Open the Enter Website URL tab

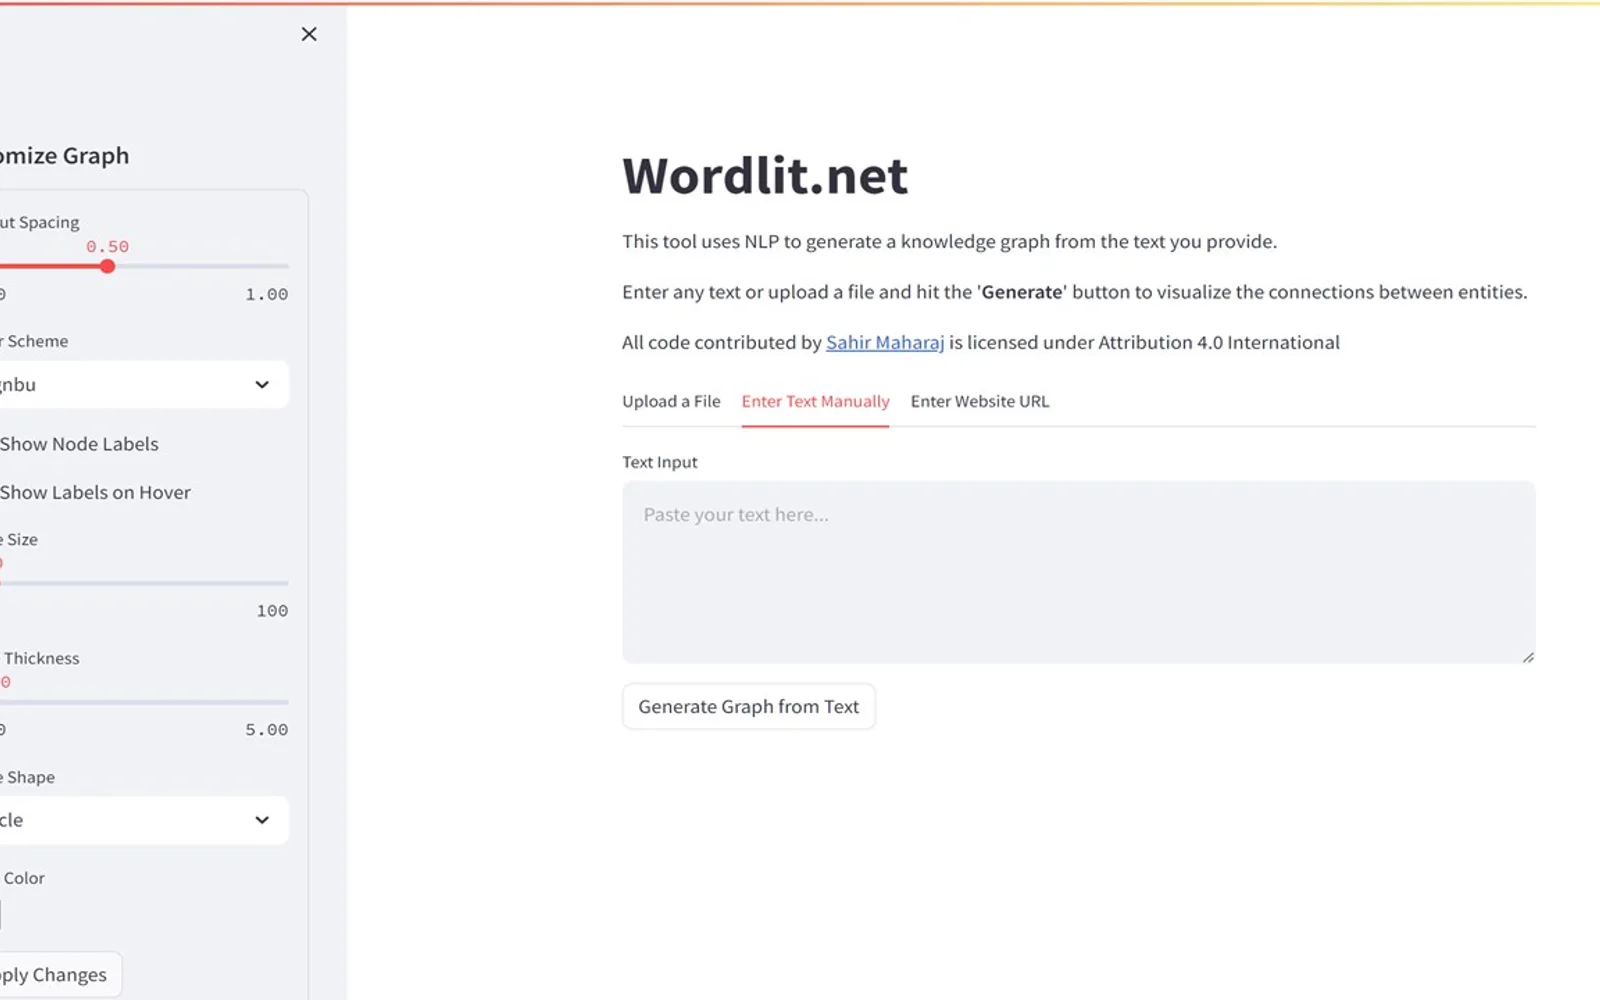tap(980, 401)
